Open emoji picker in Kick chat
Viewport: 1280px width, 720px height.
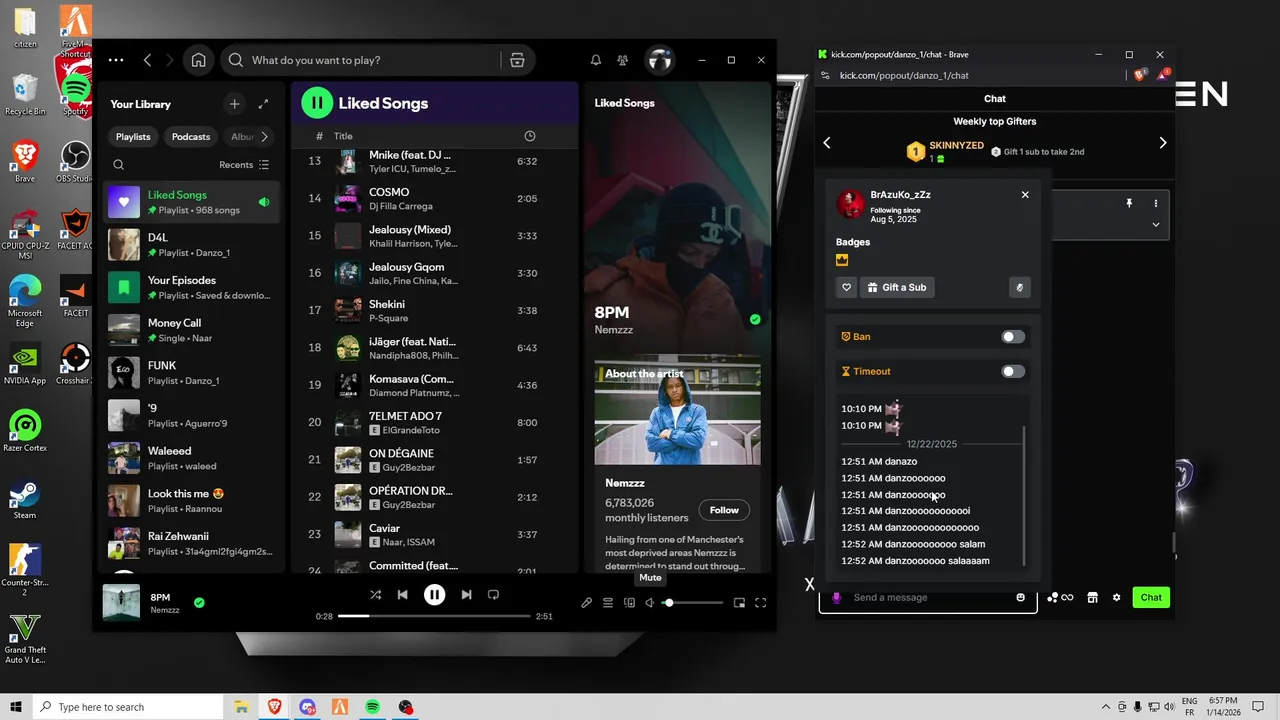[1021, 597]
